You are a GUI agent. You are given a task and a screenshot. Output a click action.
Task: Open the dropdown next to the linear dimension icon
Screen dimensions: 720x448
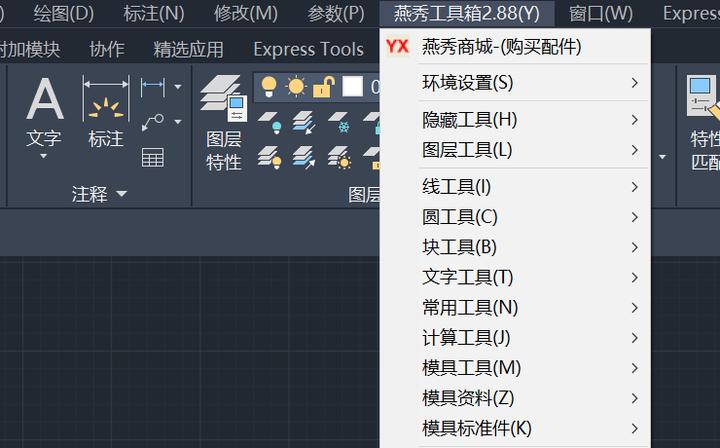pyautogui.click(x=178, y=86)
